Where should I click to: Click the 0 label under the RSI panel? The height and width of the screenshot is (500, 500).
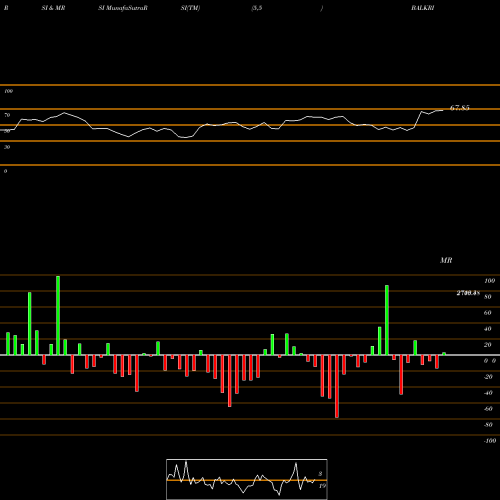coord(5,171)
